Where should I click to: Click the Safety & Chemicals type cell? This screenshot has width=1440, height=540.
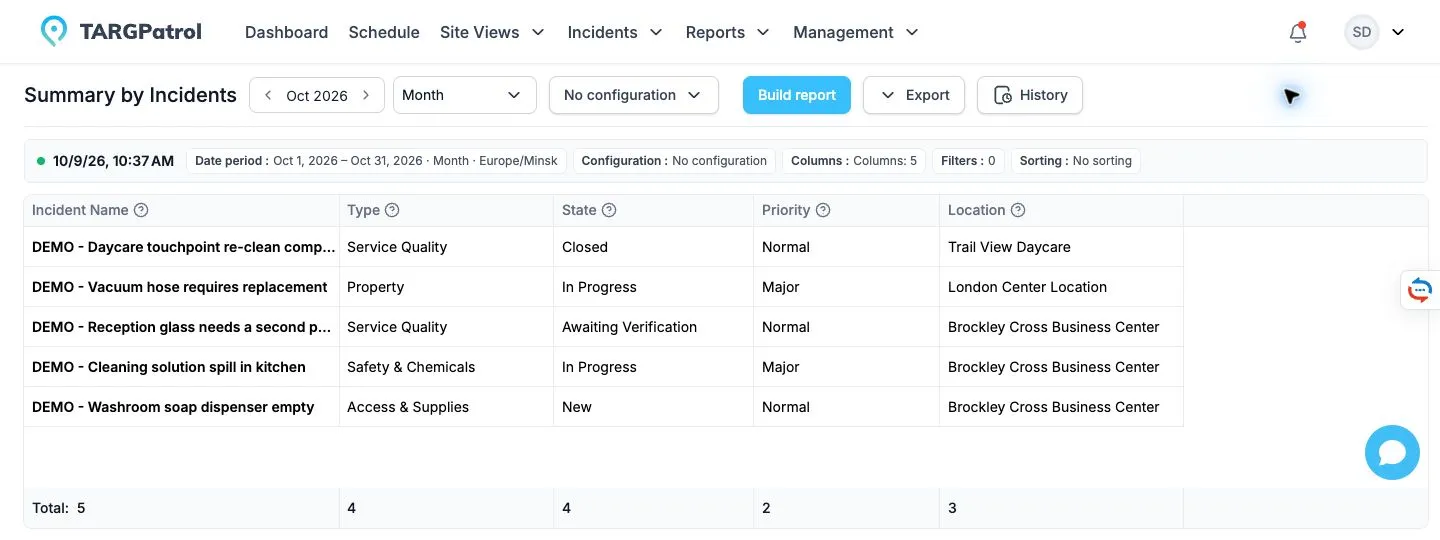446,367
